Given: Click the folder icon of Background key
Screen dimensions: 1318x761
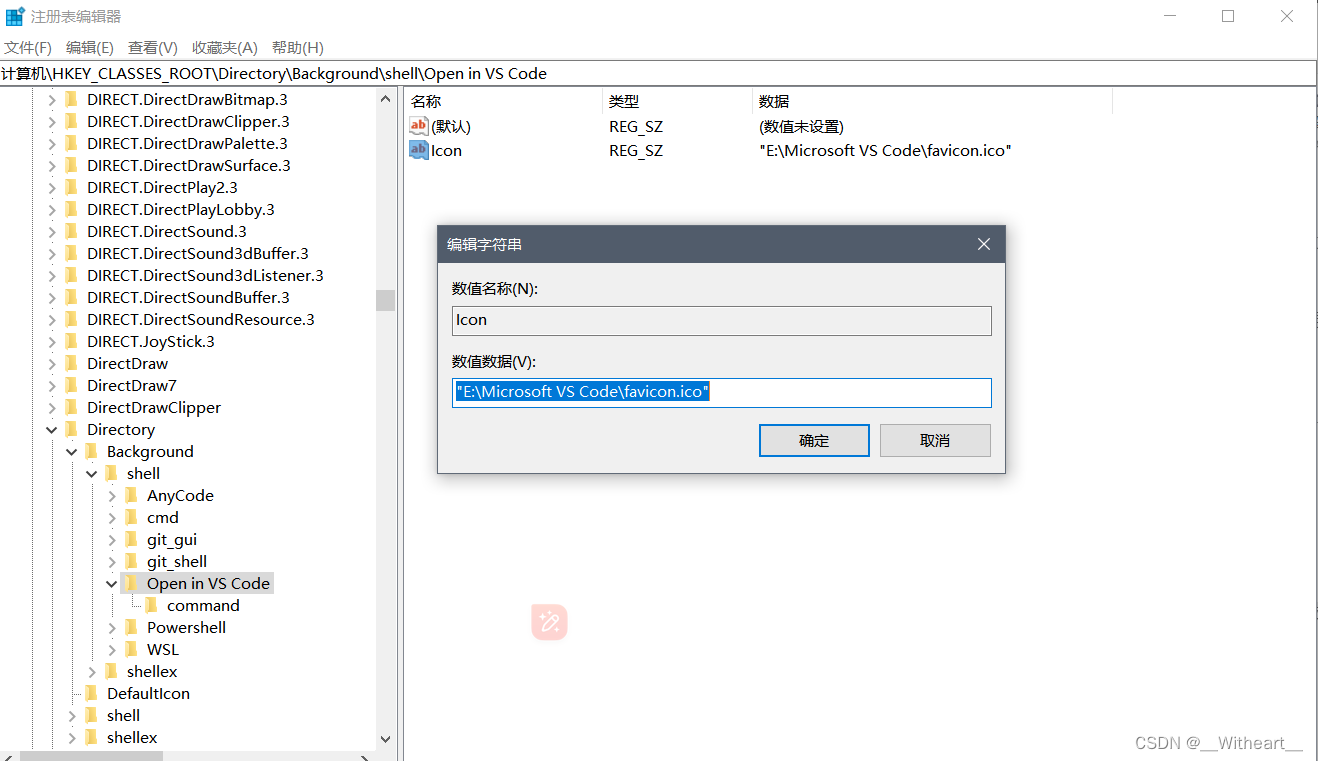Looking at the screenshot, I should [91, 451].
